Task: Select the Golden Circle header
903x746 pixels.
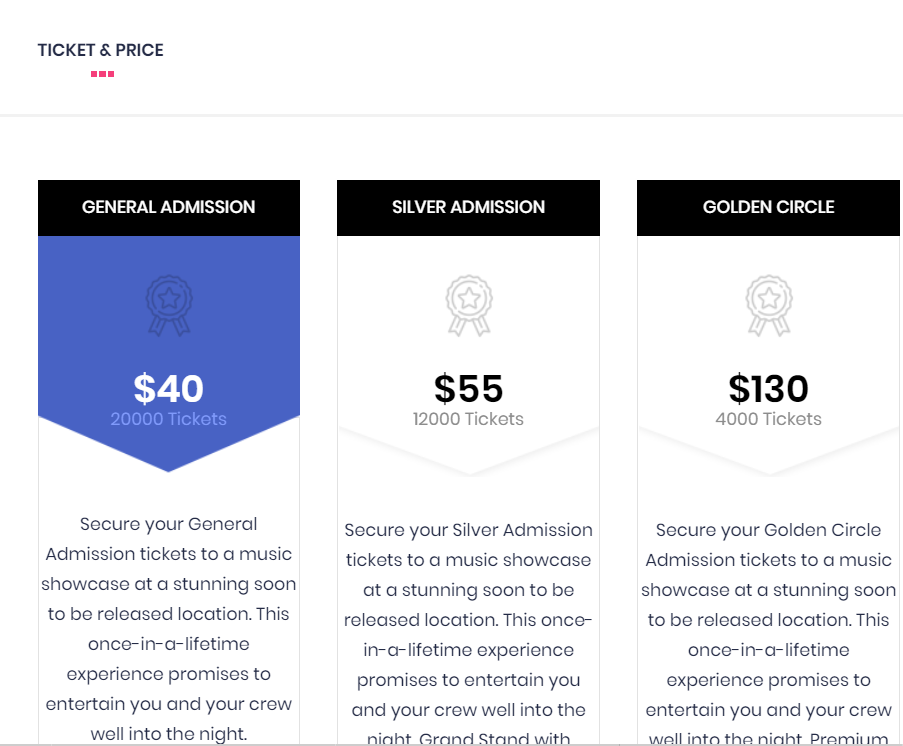Action: point(768,207)
